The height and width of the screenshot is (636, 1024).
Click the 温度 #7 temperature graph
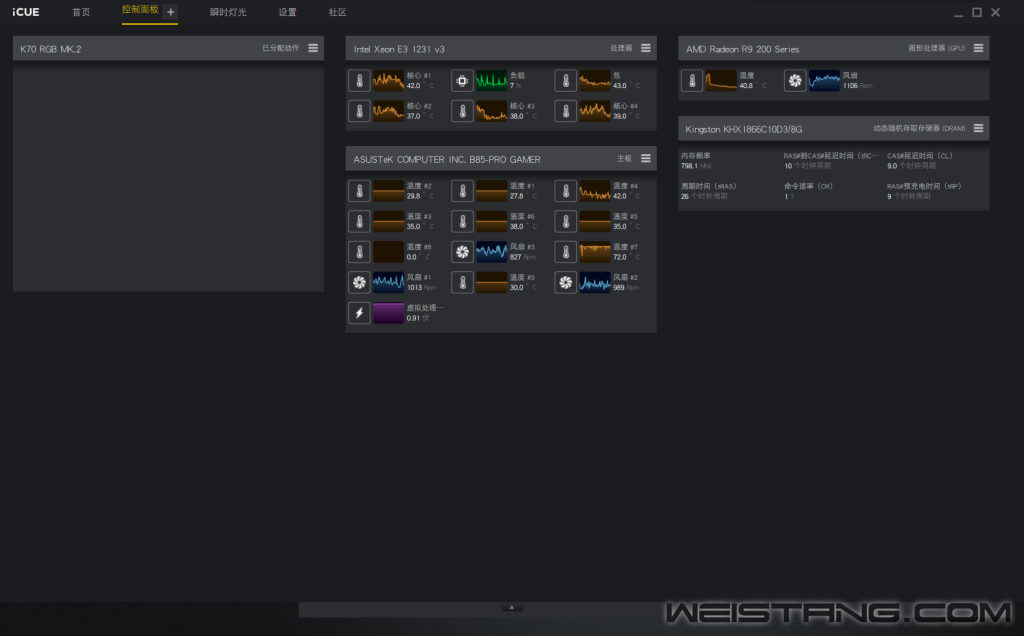tap(595, 251)
